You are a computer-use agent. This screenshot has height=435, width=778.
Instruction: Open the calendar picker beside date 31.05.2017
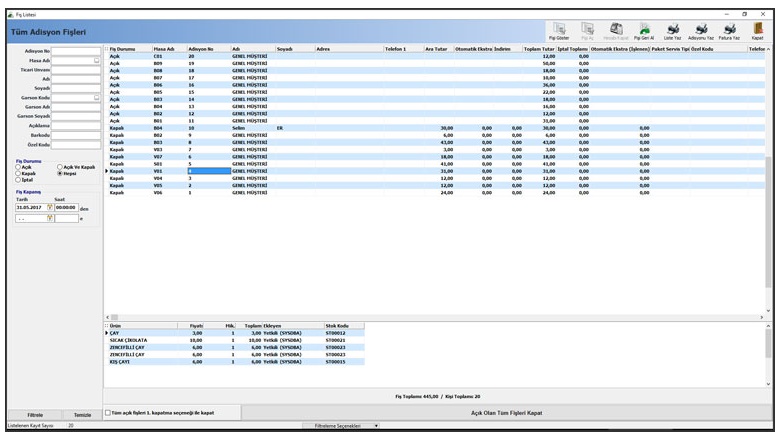click(x=48, y=207)
